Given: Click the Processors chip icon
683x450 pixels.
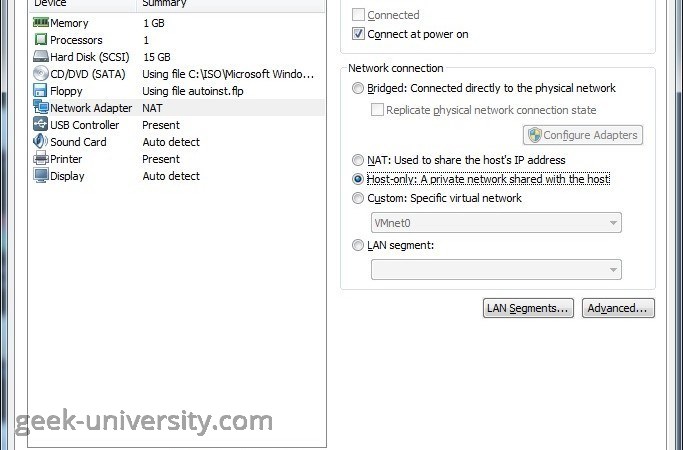Looking at the screenshot, I should tap(41, 40).
